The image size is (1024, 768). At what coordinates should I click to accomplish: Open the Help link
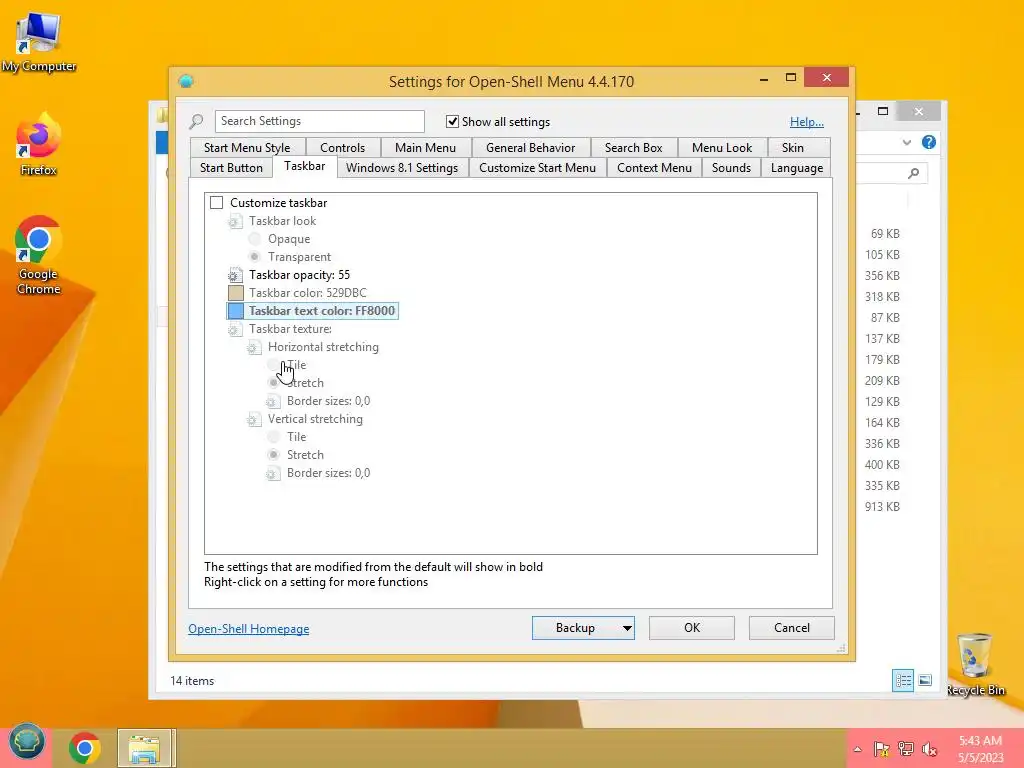pos(807,122)
